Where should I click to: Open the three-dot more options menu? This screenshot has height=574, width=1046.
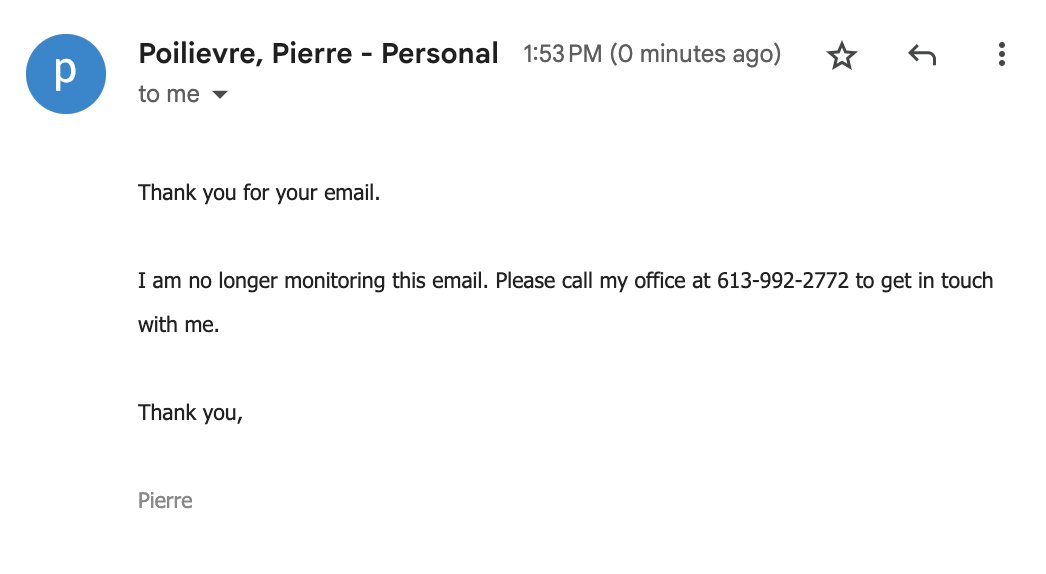(x=1001, y=54)
